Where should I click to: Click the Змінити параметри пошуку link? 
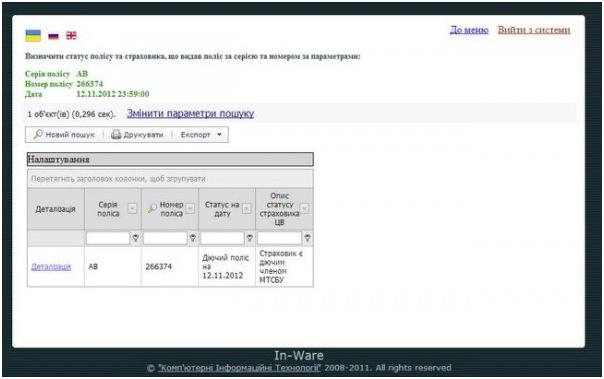[190, 113]
